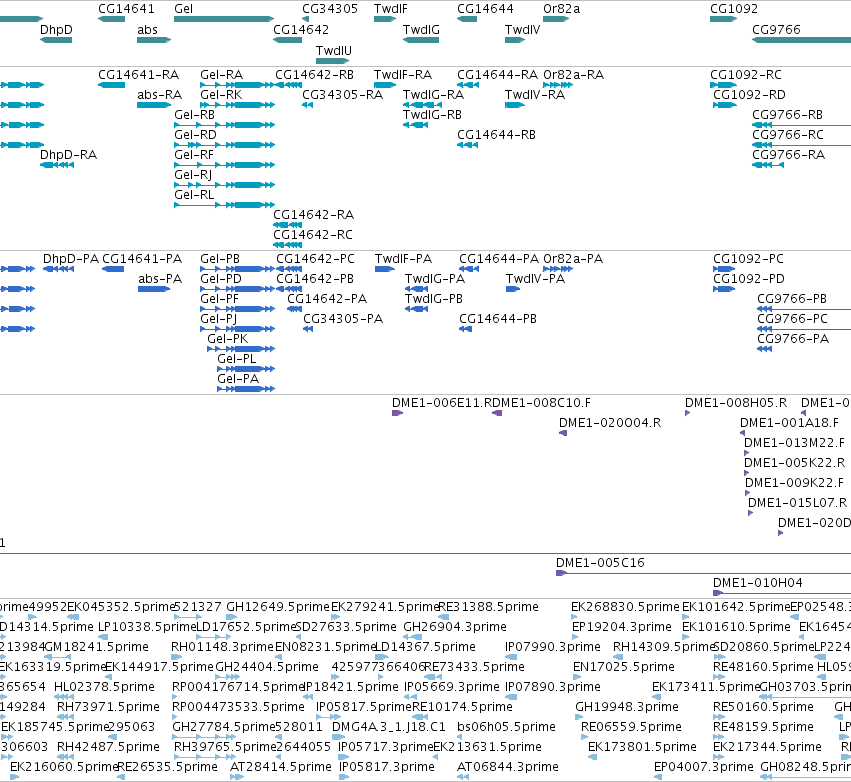Click the TwdlV gene label
Screen dimensions: 851x782
522,29
